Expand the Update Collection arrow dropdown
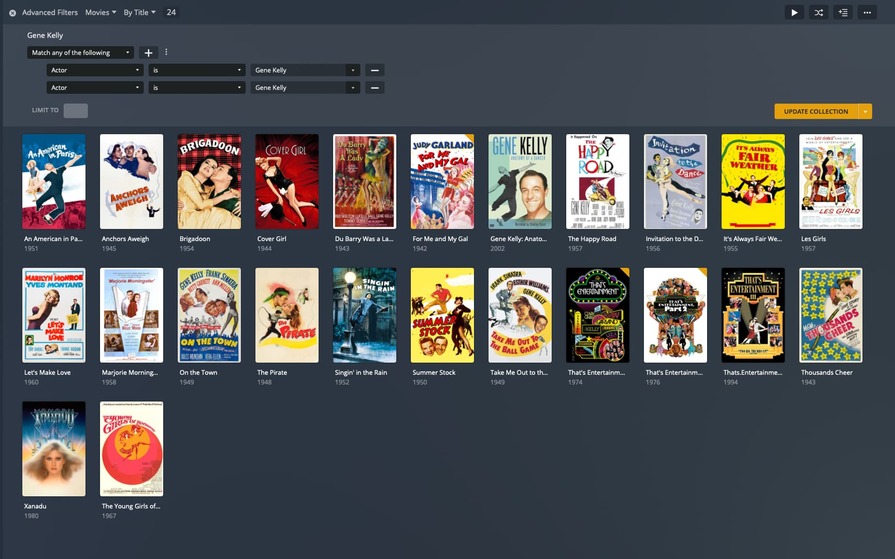This screenshot has width=895, height=559. [865, 111]
